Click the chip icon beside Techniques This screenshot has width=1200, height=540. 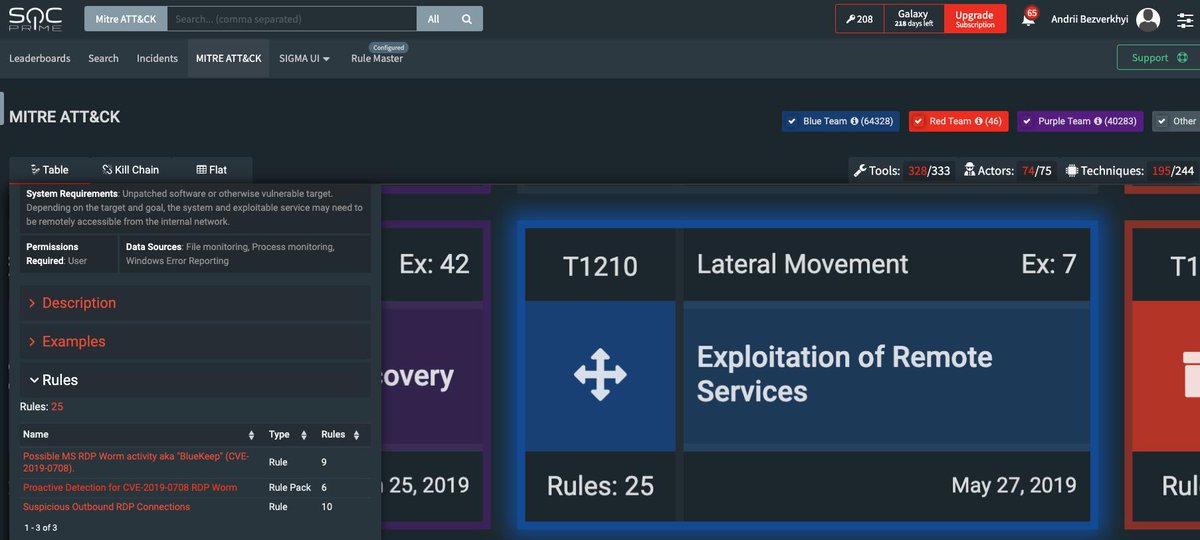click(1072, 171)
